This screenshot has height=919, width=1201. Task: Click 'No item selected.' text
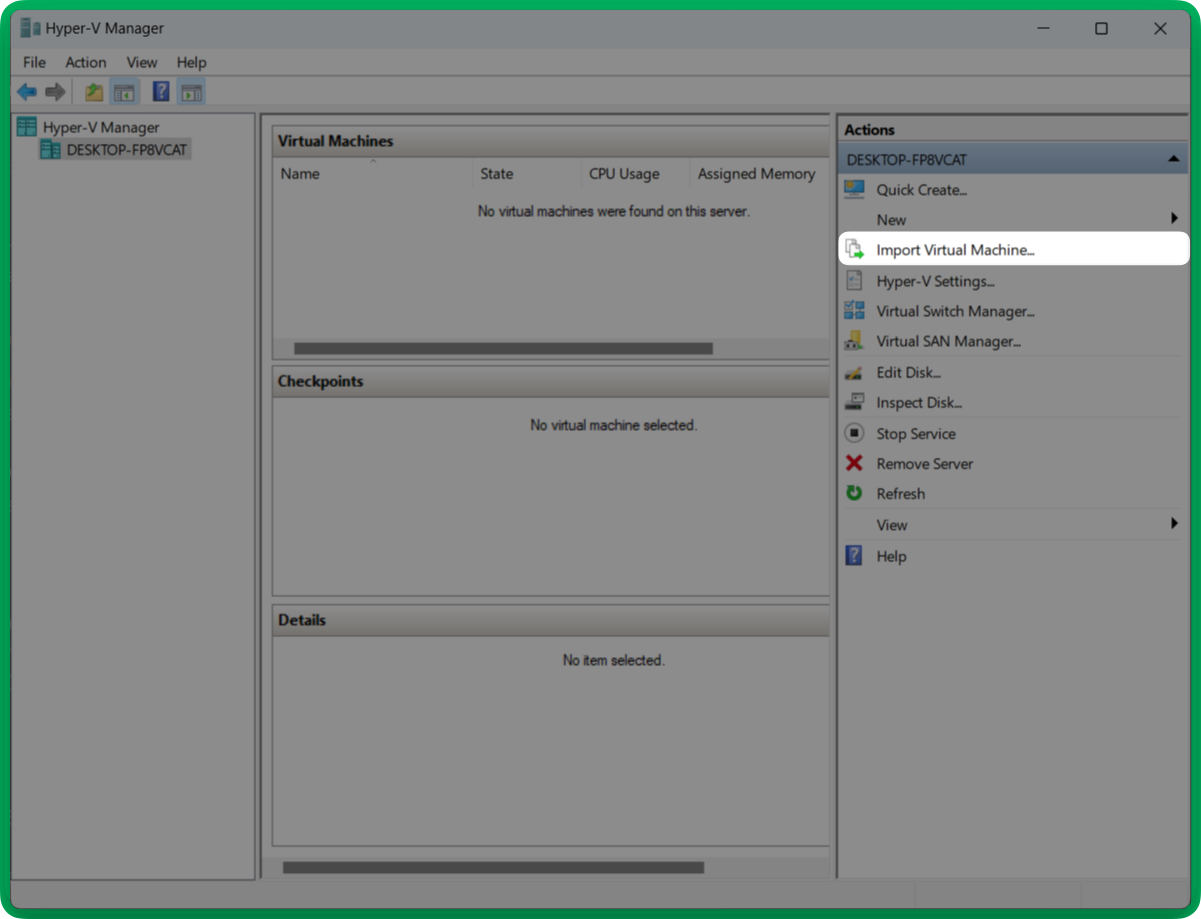pyautogui.click(x=613, y=660)
